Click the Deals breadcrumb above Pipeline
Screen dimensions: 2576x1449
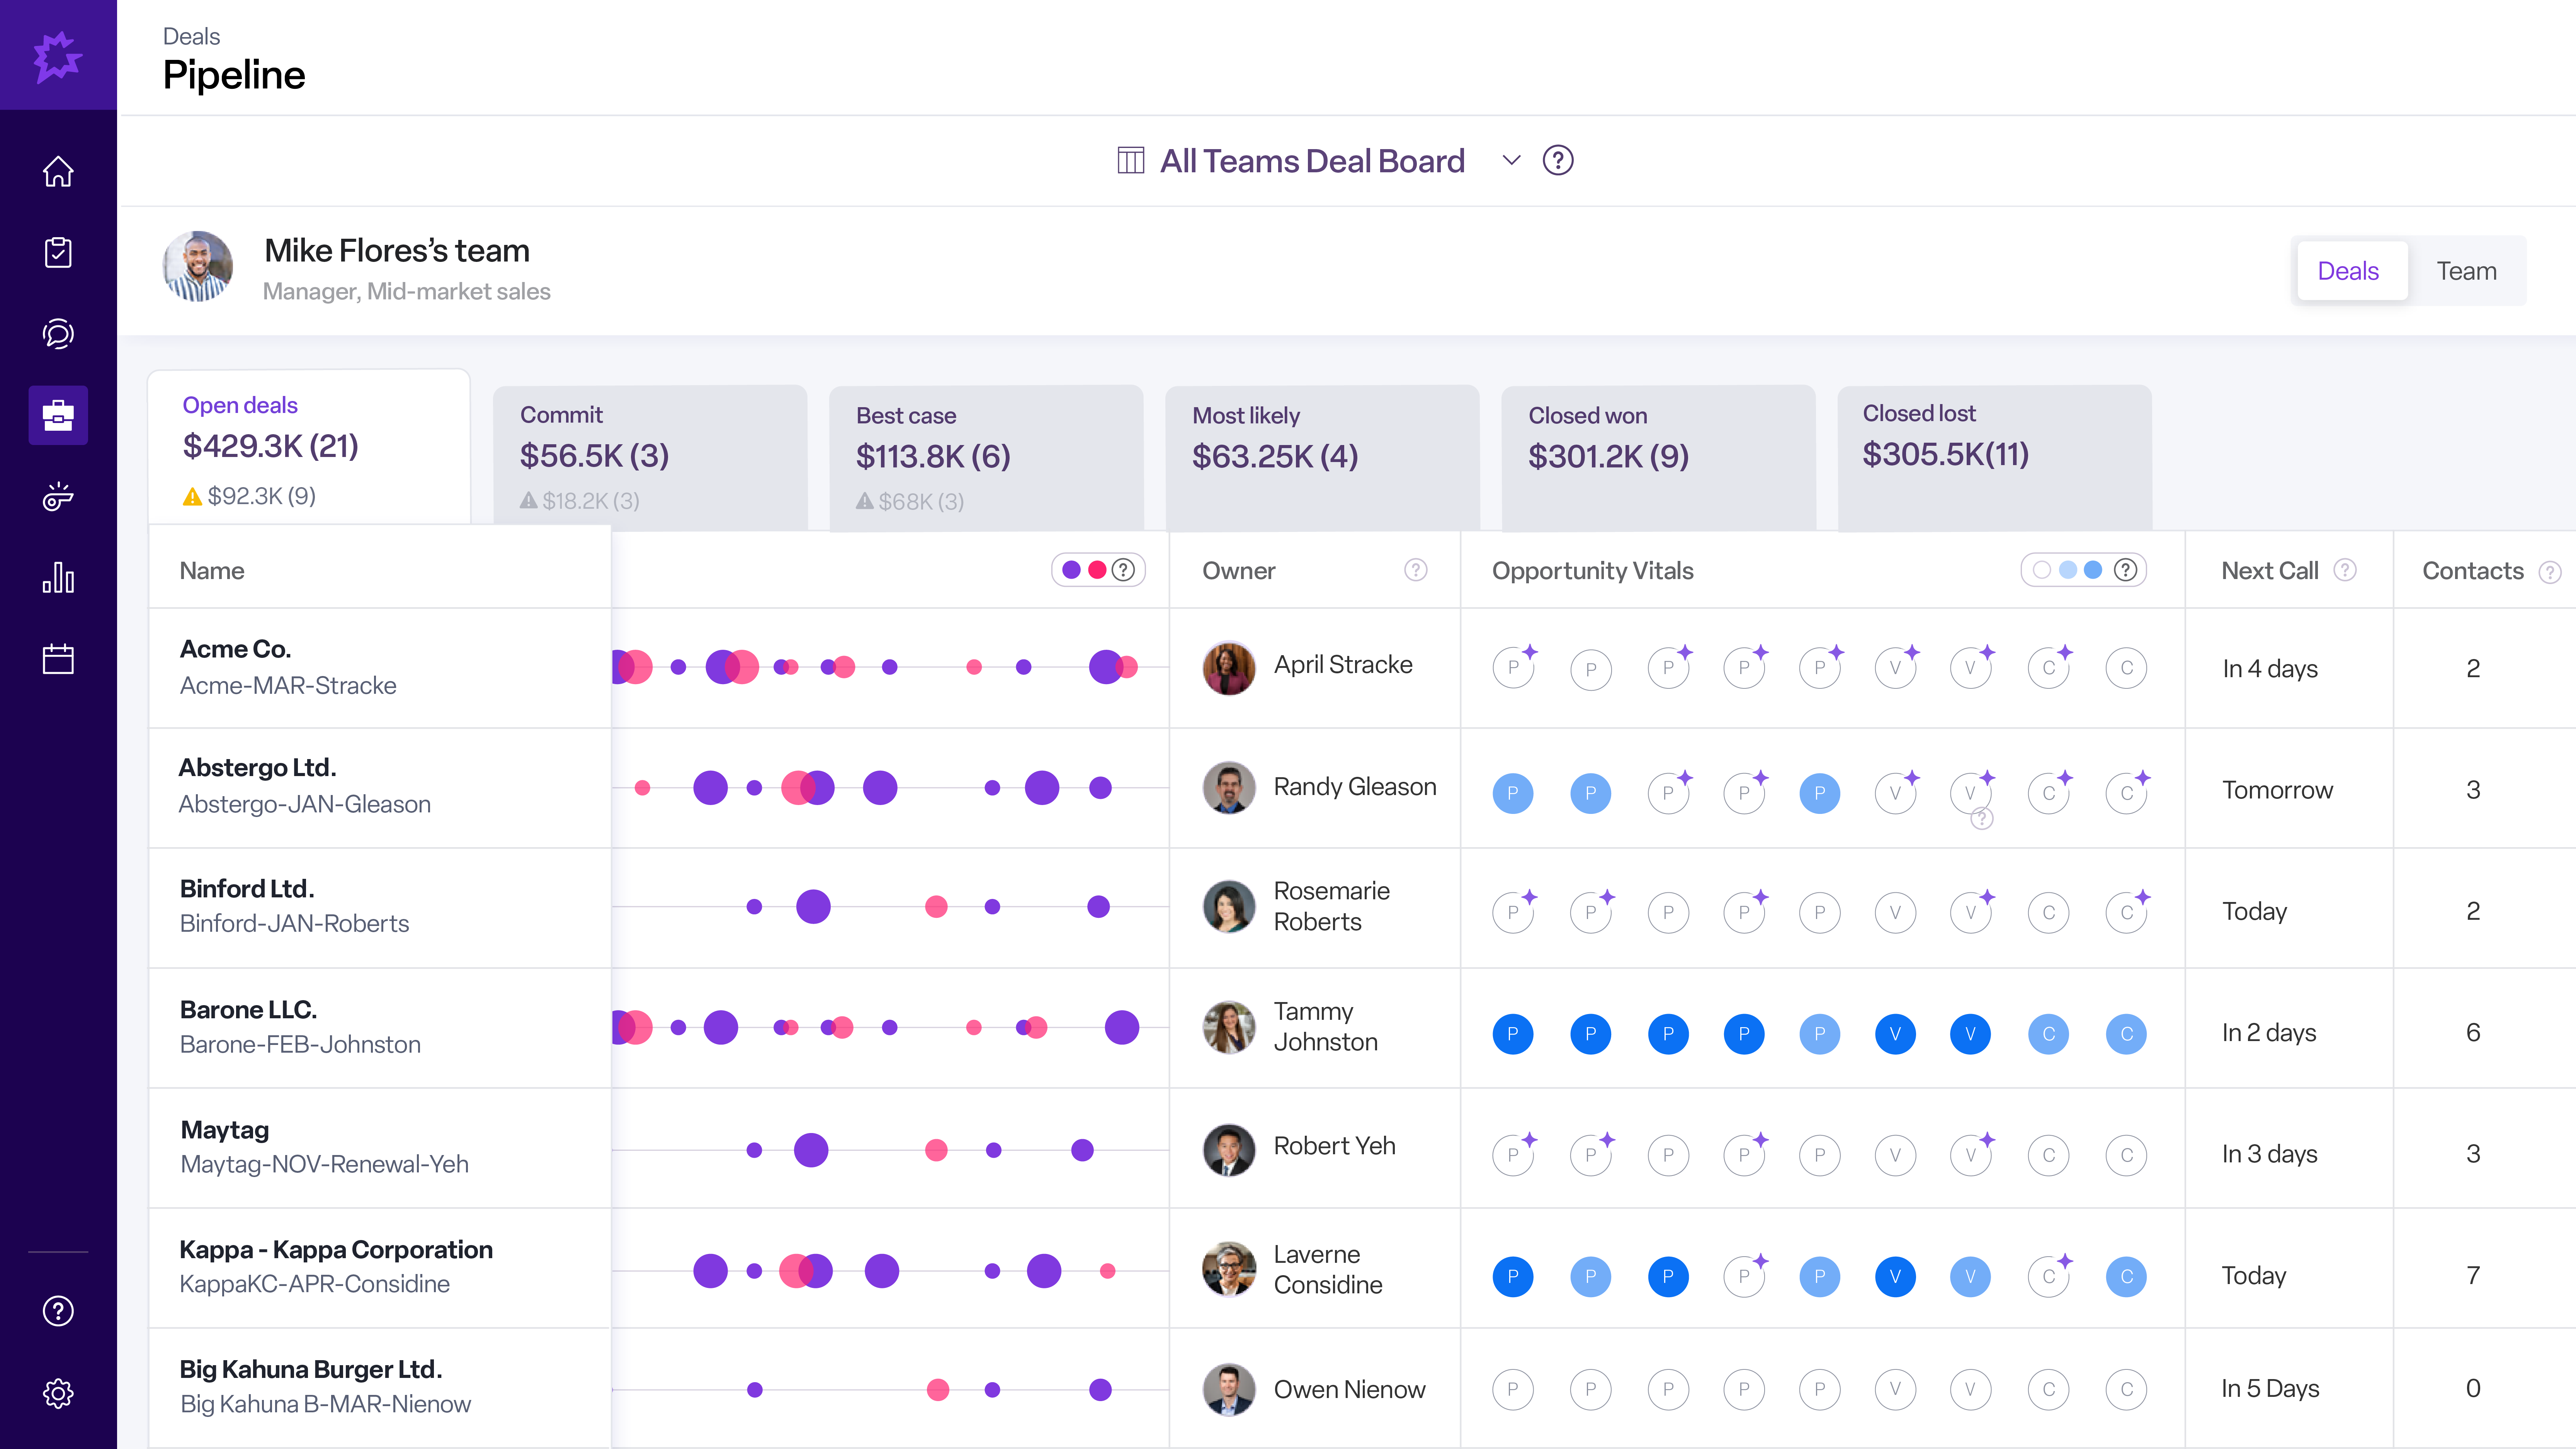[191, 37]
